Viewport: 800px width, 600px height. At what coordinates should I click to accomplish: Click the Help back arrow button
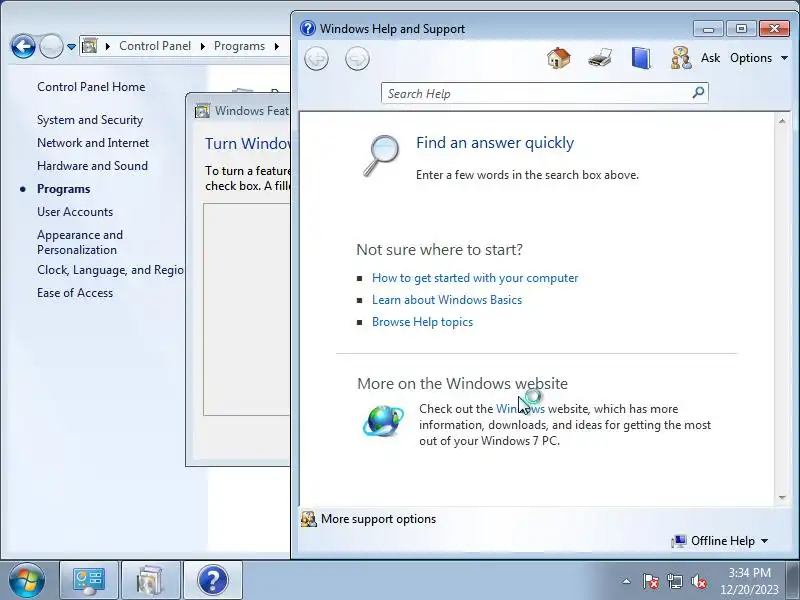pyautogui.click(x=316, y=59)
